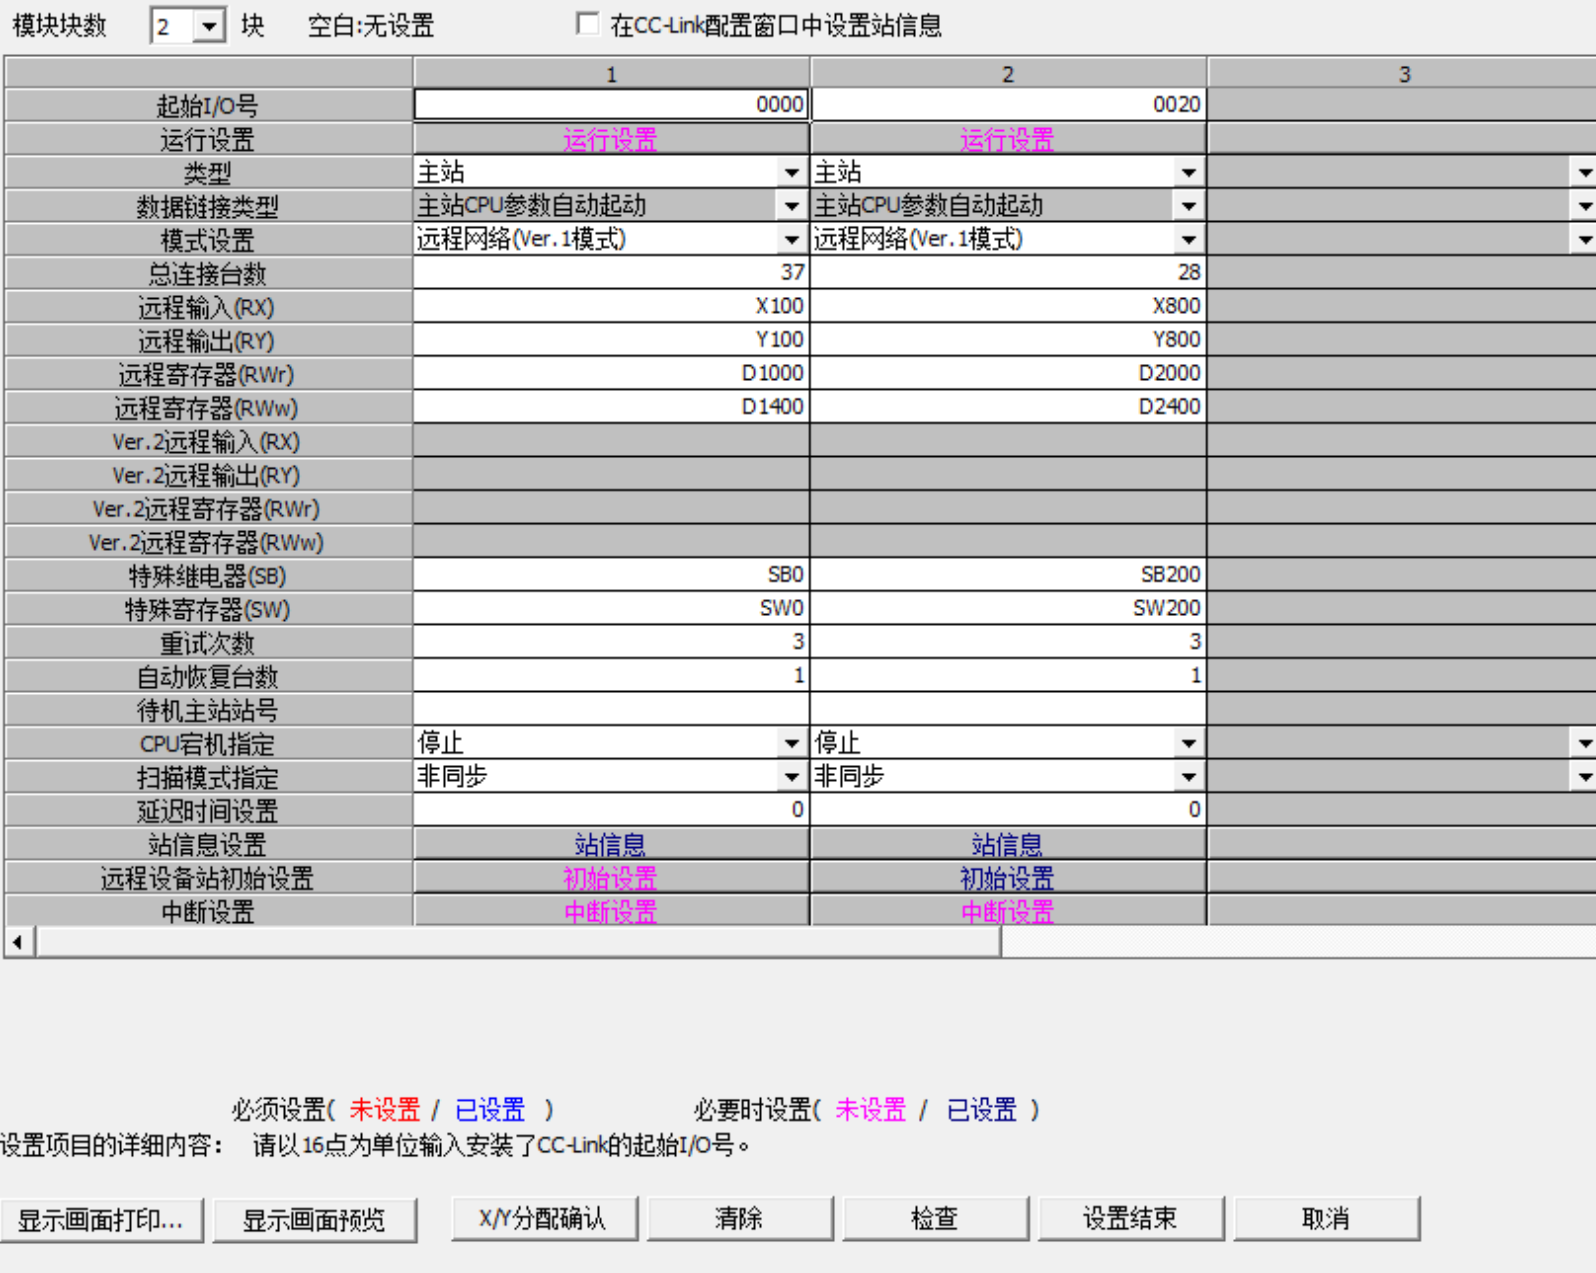
Task: Expand module 1 CPU down designation dropdown
Action: tap(791, 743)
